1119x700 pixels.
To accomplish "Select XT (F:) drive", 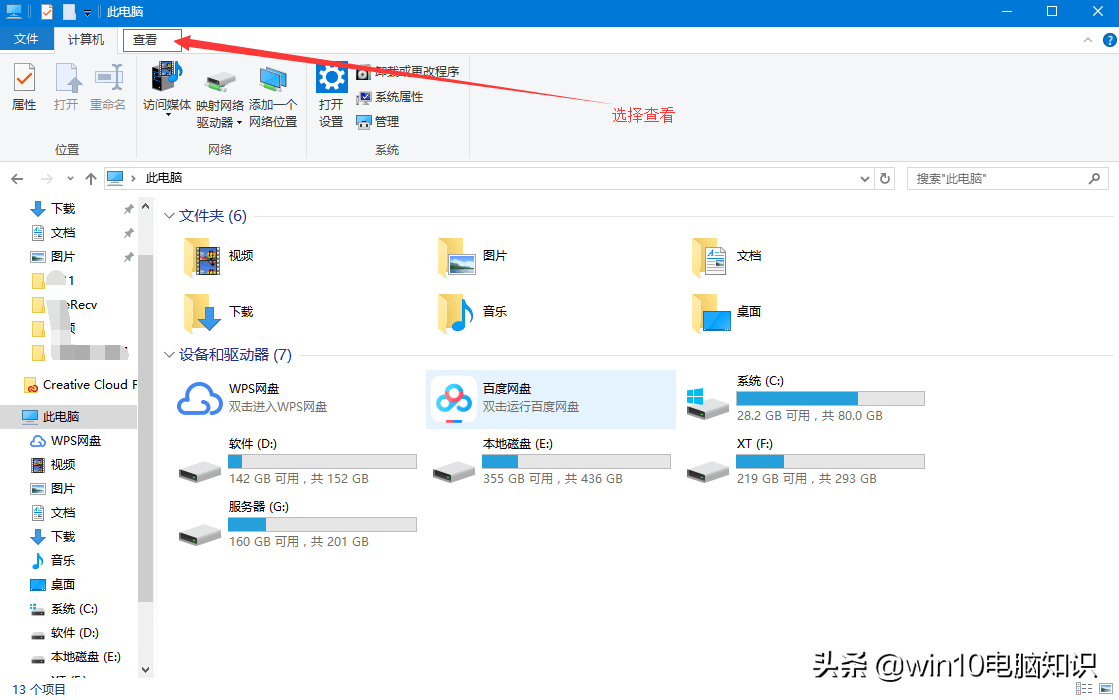I will pos(805,462).
